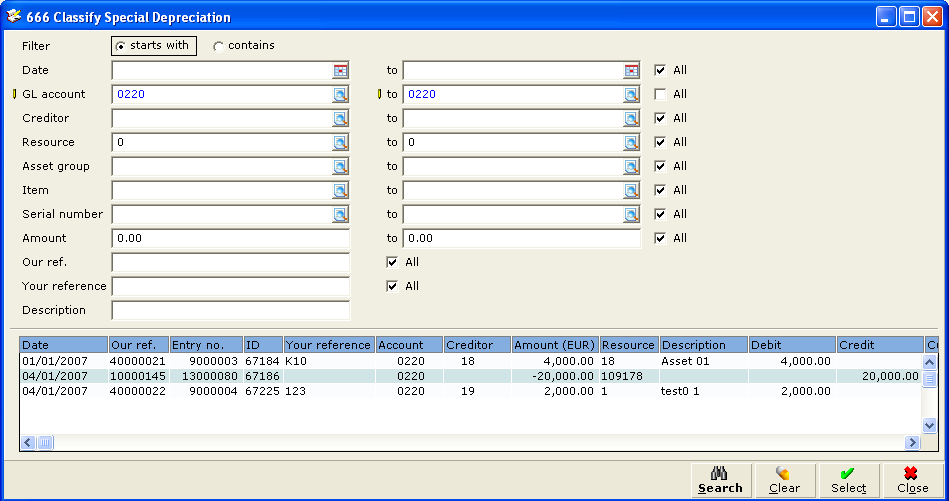Open calendar picker for Date to field
949x501 pixels.
pyautogui.click(x=631, y=71)
